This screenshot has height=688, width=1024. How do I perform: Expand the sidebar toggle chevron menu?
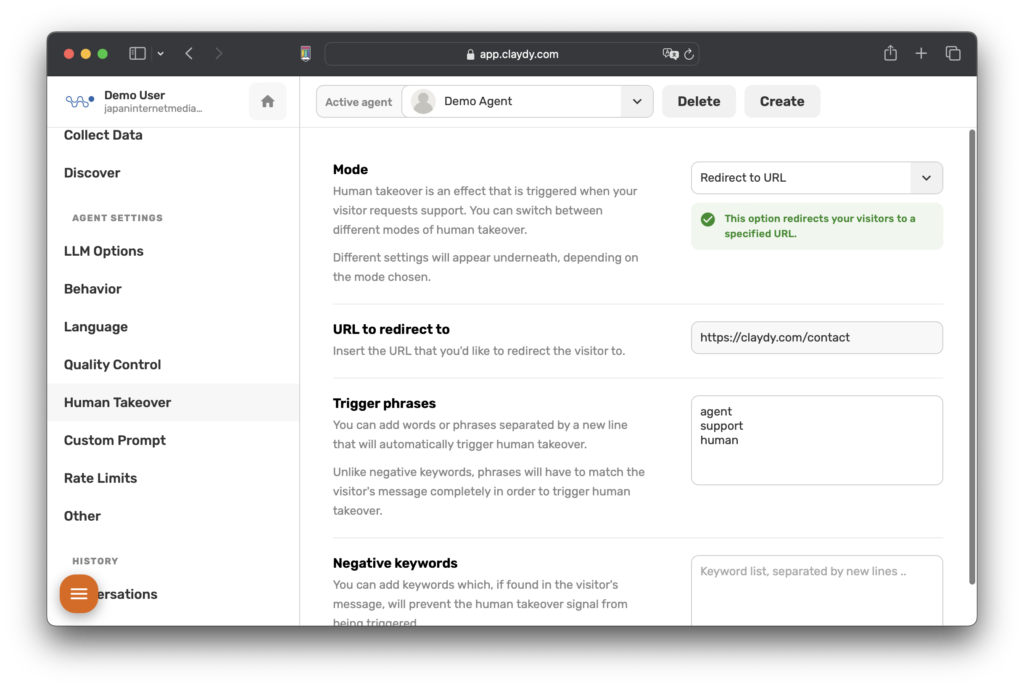click(160, 53)
